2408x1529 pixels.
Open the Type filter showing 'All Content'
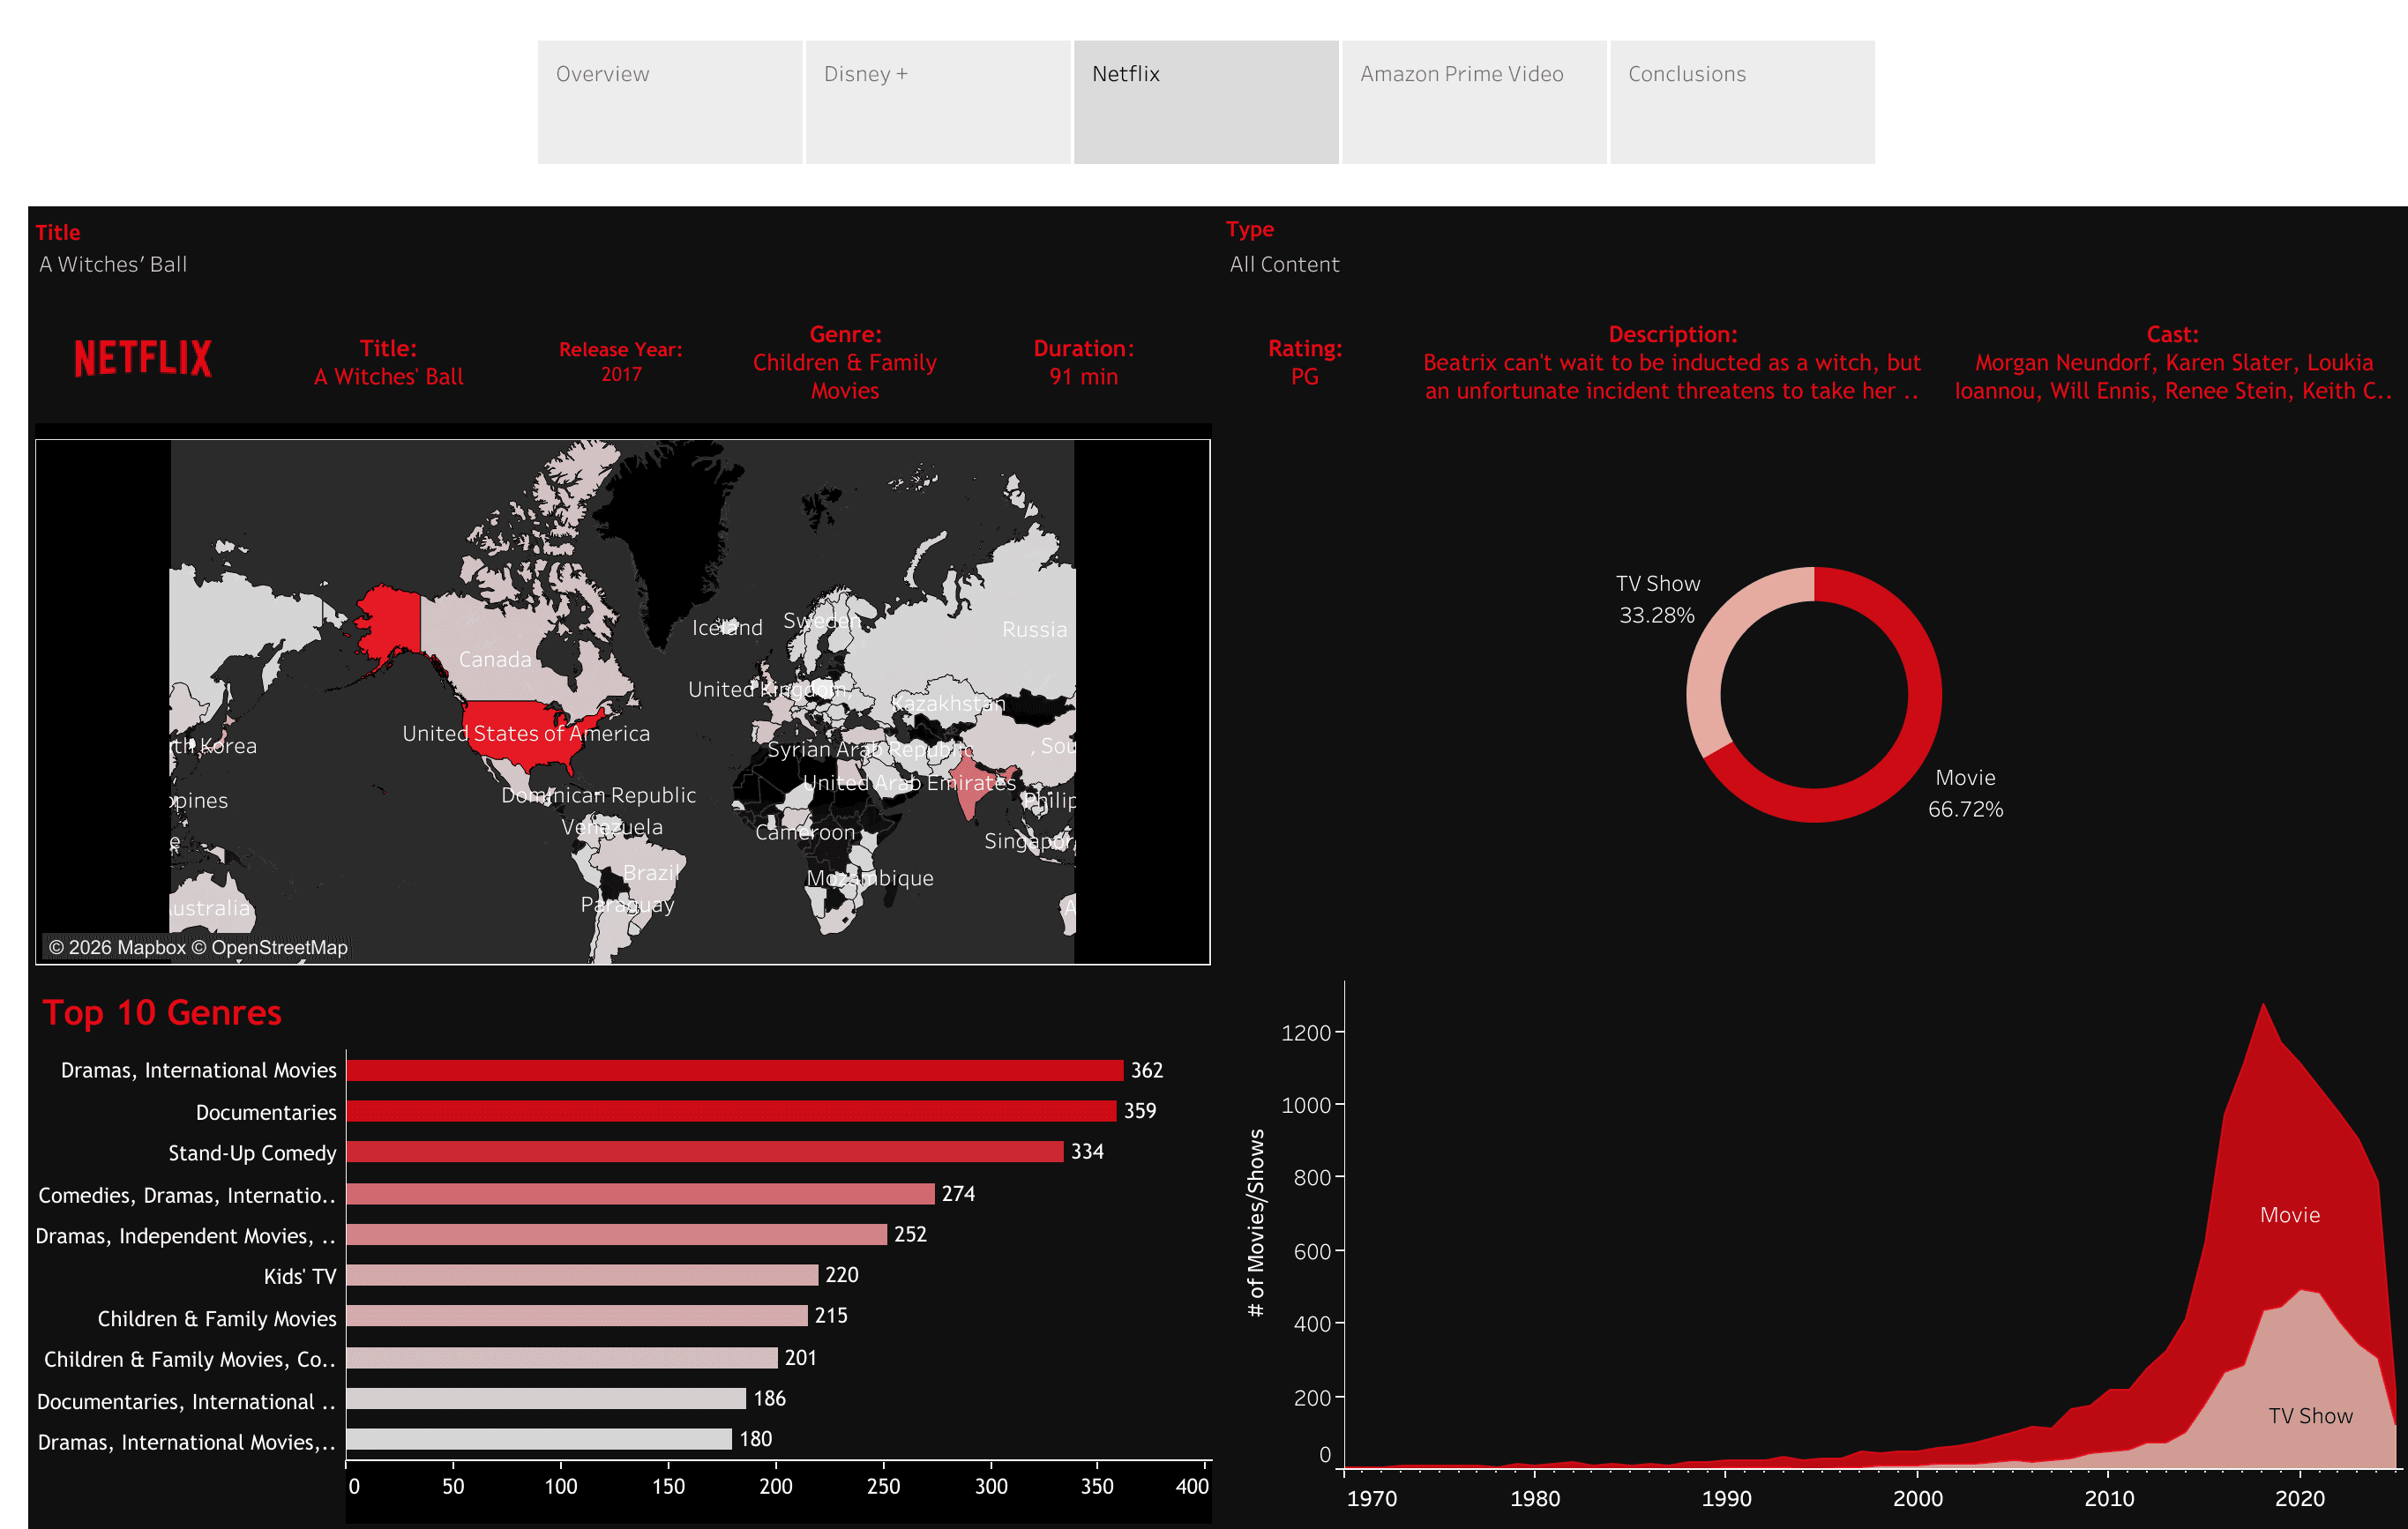(1284, 264)
